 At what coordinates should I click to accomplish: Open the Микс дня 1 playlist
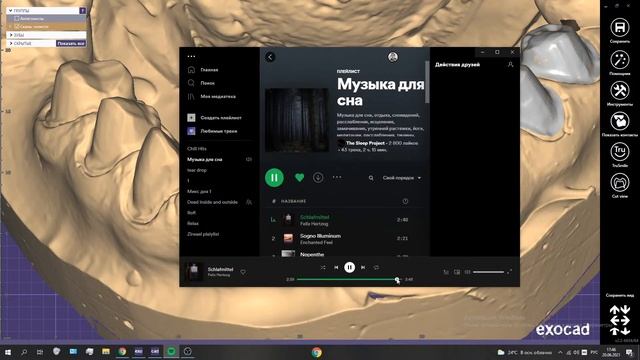199,191
